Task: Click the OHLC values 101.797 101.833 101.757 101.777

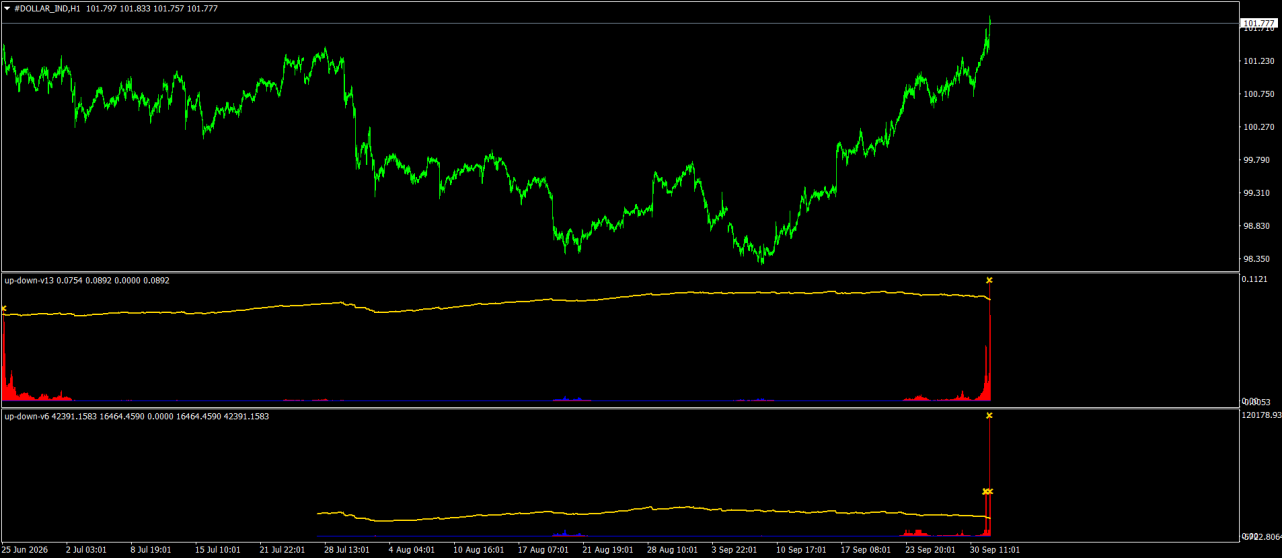Action: [151, 8]
